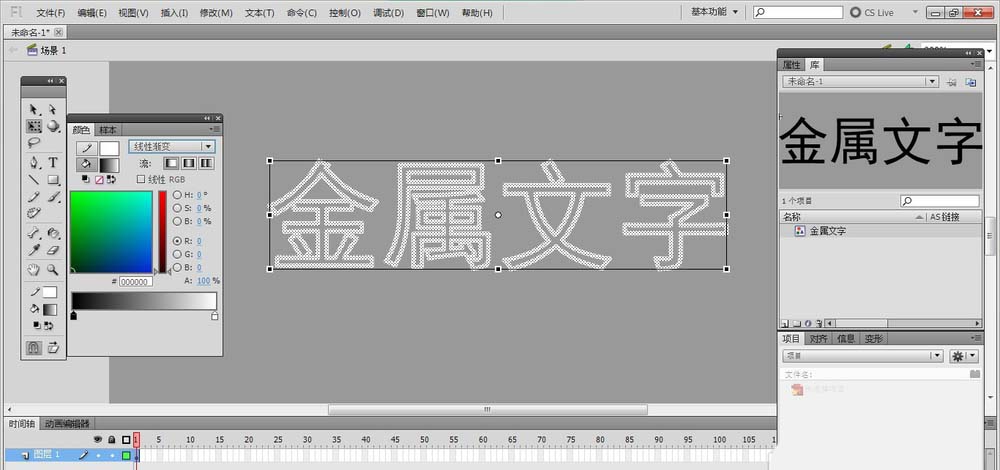Select the Free Transform tool
This screenshot has height=470, width=1000.
34,126
